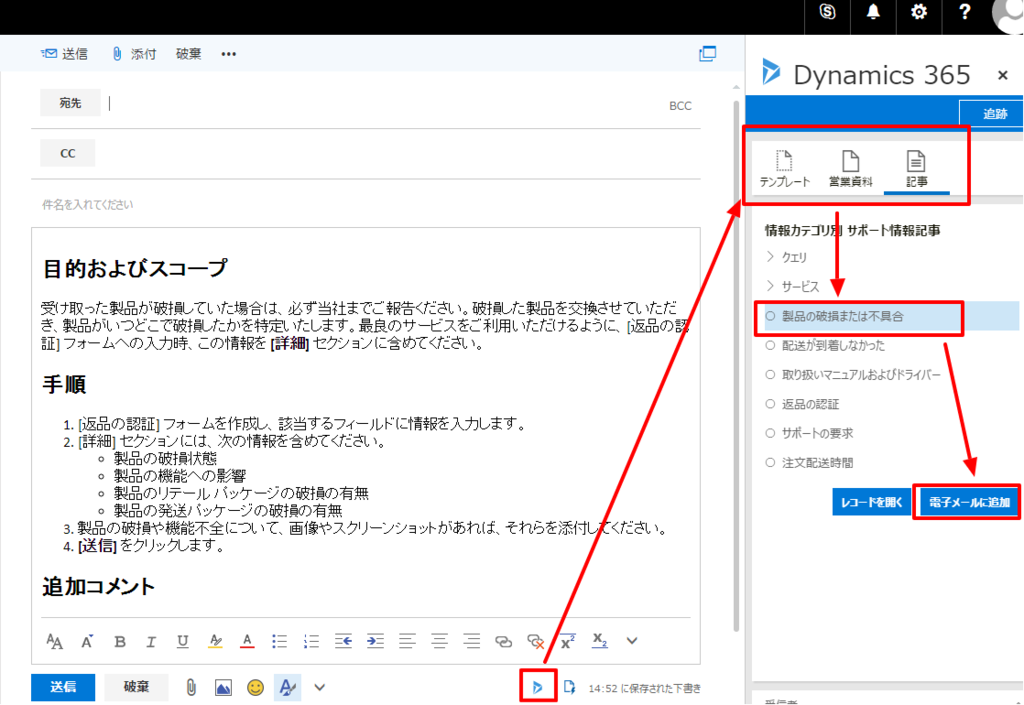Insert an emoji into the email
This screenshot has height=705, width=1024.
tap(254, 687)
